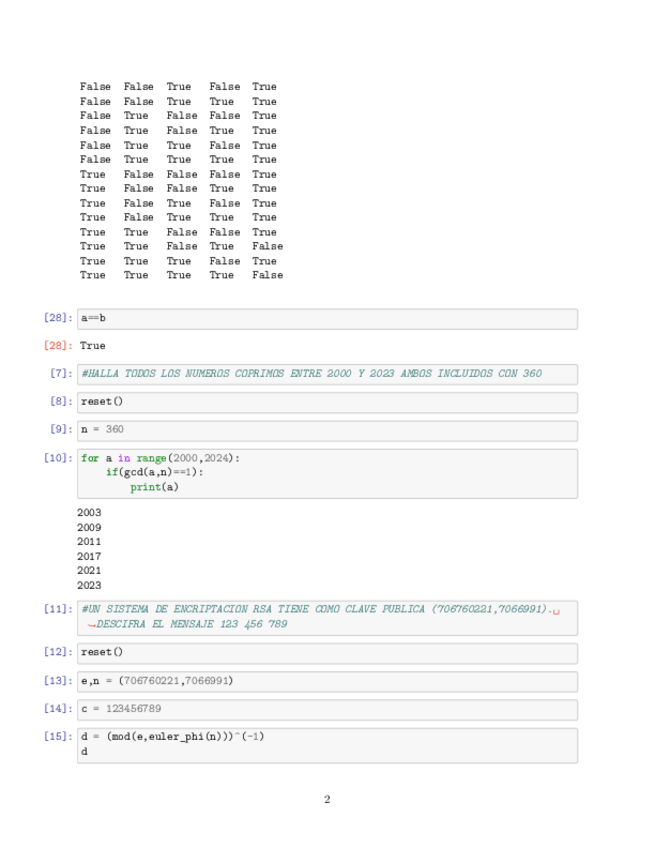Select the output number 2011
Viewport: 655px width, 848px height.
click(x=89, y=542)
